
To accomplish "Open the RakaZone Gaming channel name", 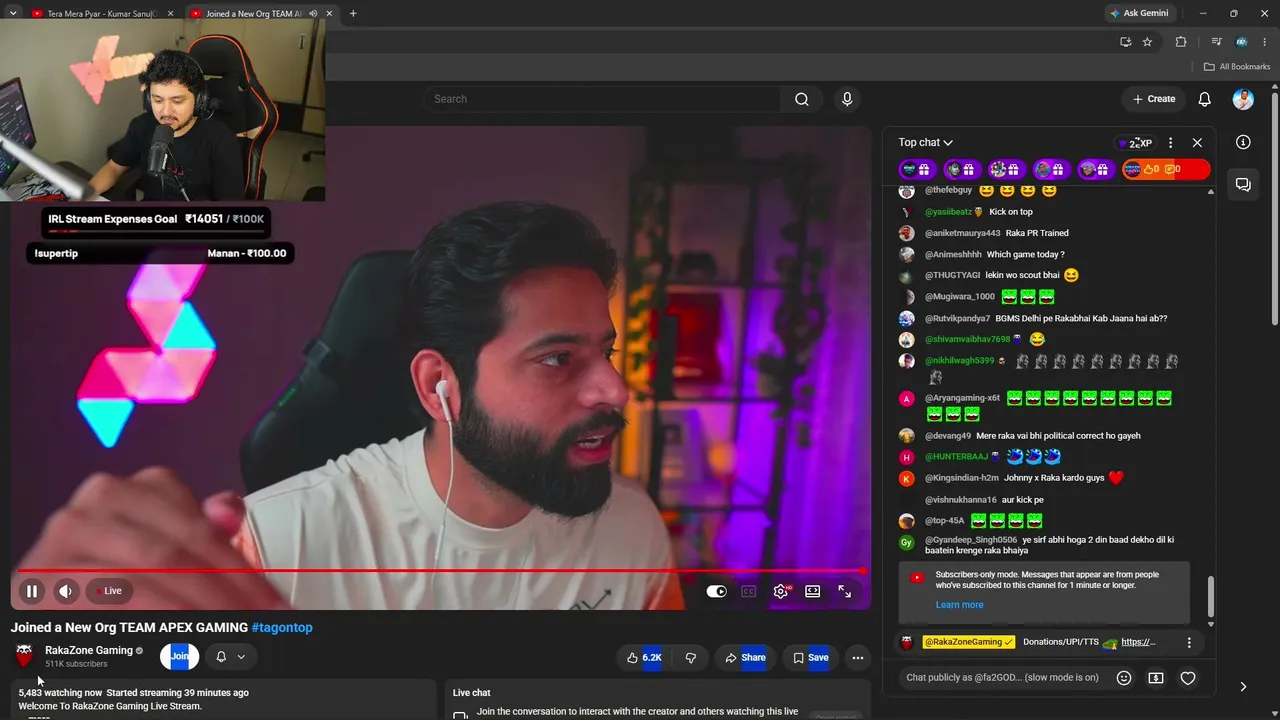I will click(x=89, y=650).
